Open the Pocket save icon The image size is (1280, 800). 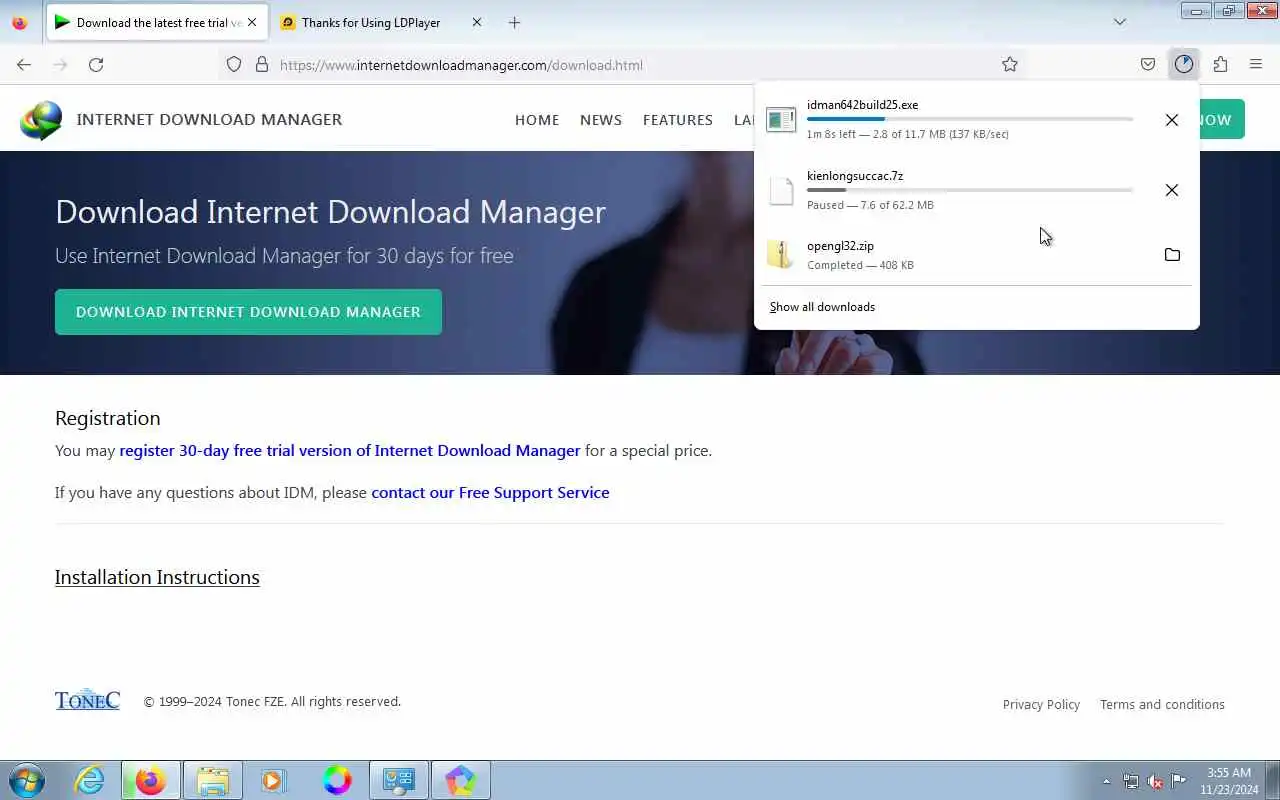click(1148, 65)
